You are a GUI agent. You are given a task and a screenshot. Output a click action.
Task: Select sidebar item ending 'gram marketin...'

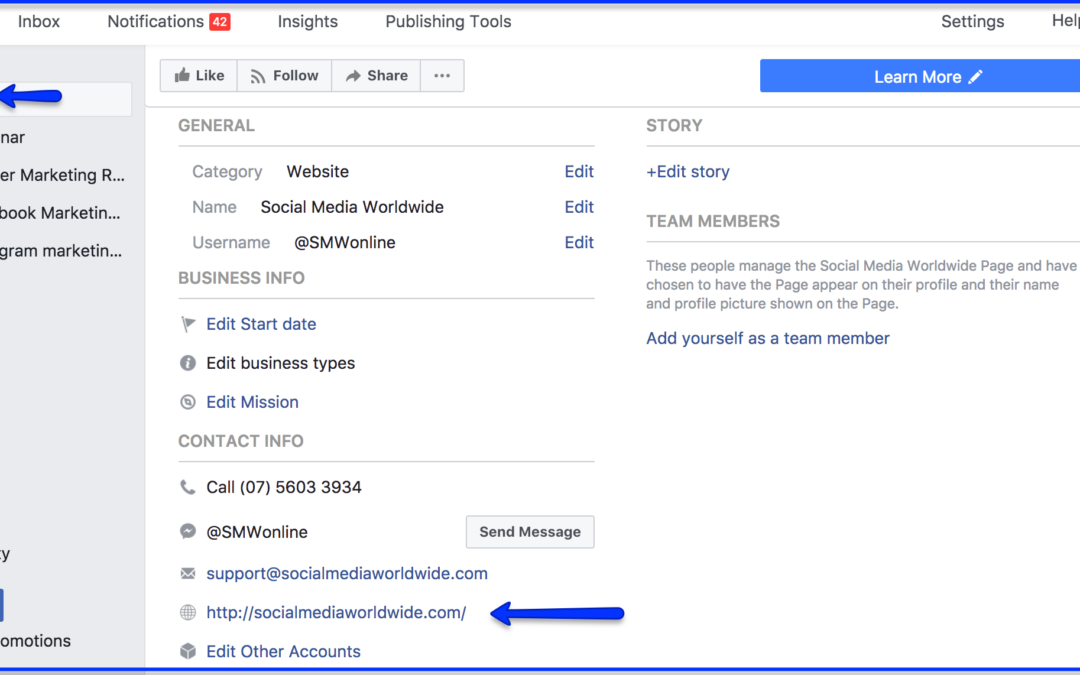(x=61, y=251)
